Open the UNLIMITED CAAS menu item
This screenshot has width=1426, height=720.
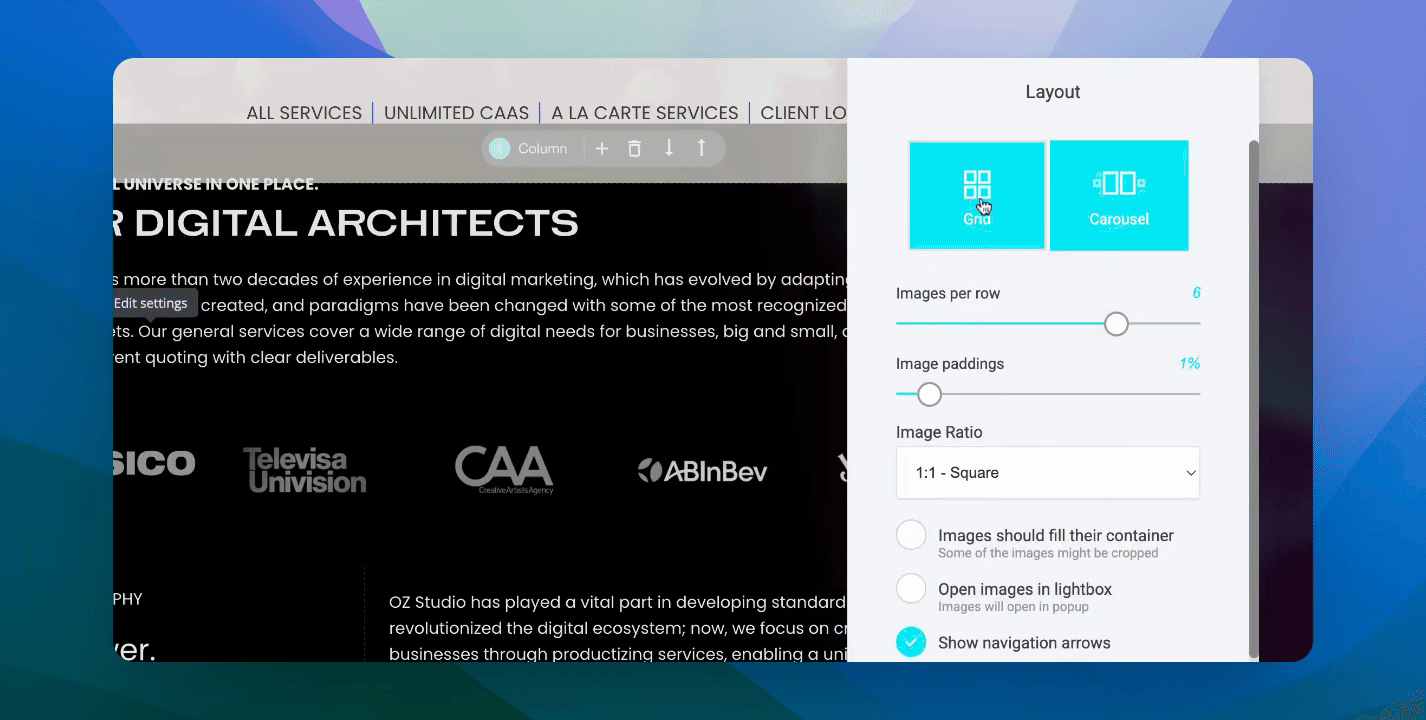[457, 113]
